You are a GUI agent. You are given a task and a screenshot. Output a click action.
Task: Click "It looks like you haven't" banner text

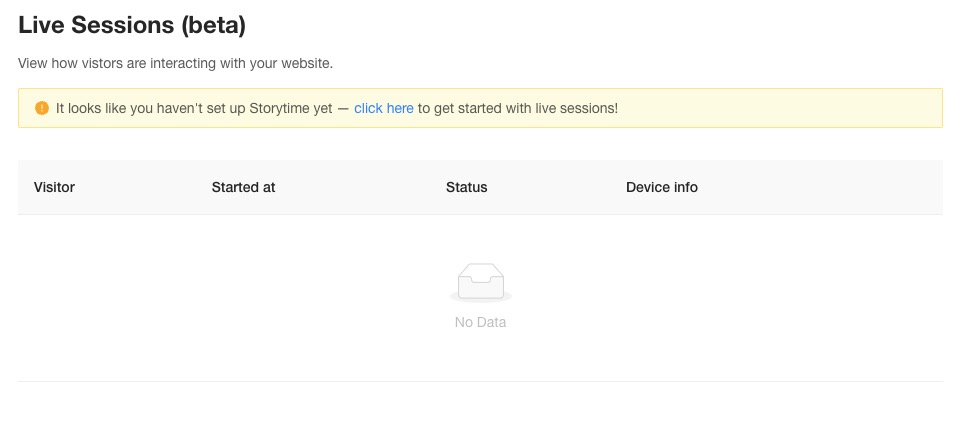point(130,108)
